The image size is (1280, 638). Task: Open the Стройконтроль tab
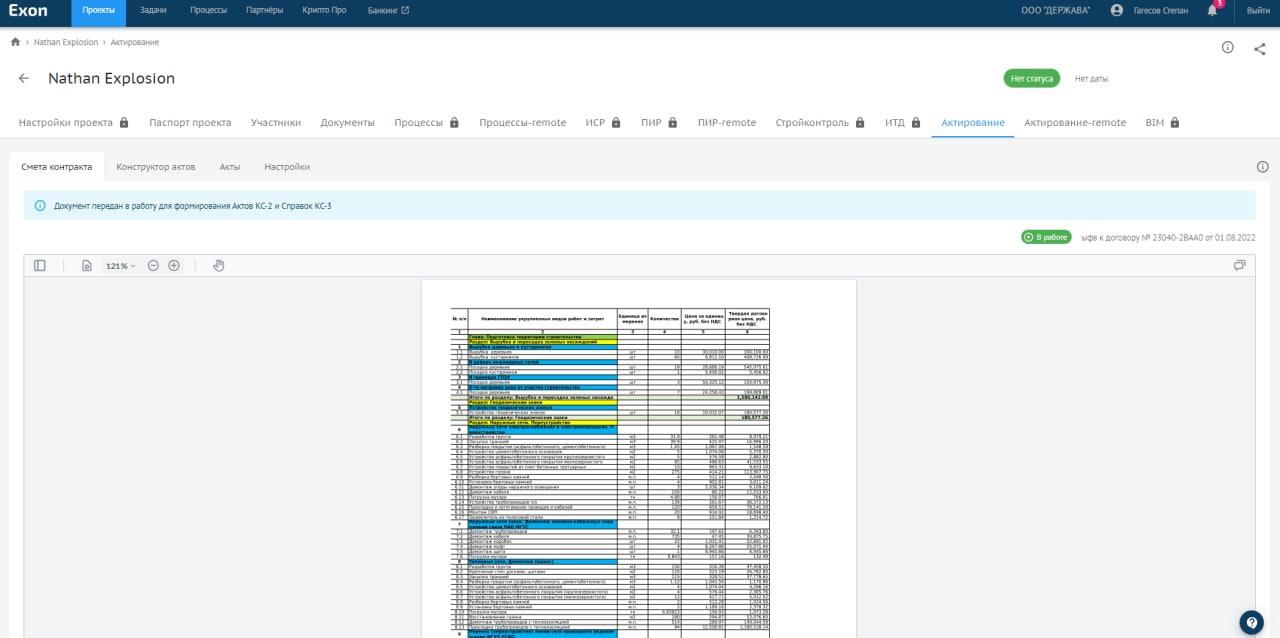pos(820,123)
